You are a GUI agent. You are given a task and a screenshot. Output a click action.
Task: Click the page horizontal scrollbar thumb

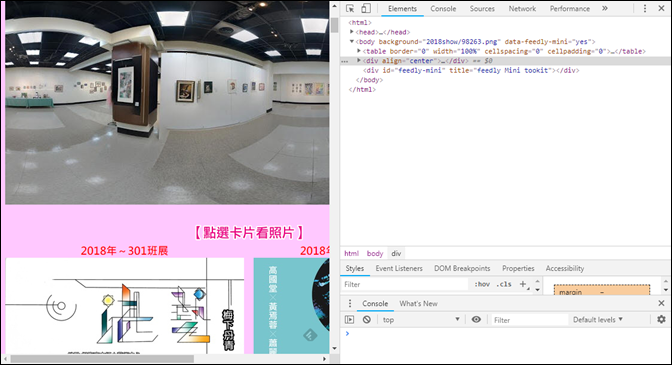tap(102, 359)
